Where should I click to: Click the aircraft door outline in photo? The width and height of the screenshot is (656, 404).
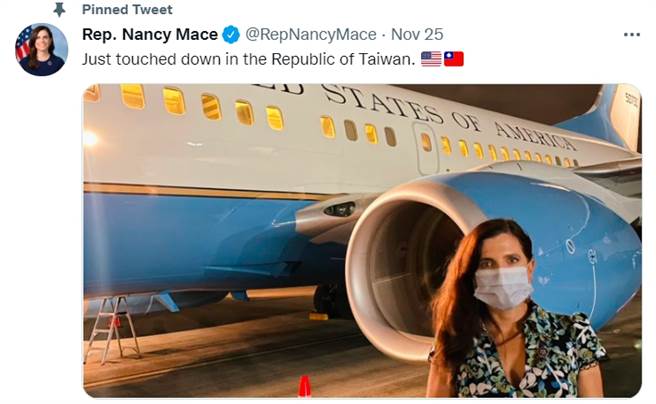pos(425,148)
